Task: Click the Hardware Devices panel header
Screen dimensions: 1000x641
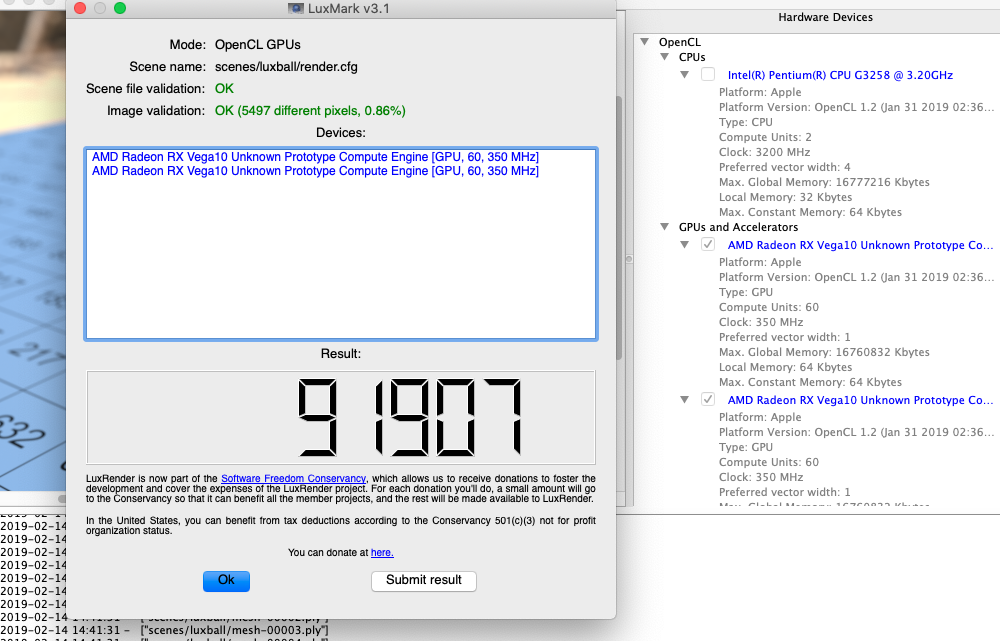Action: click(825, 17)
